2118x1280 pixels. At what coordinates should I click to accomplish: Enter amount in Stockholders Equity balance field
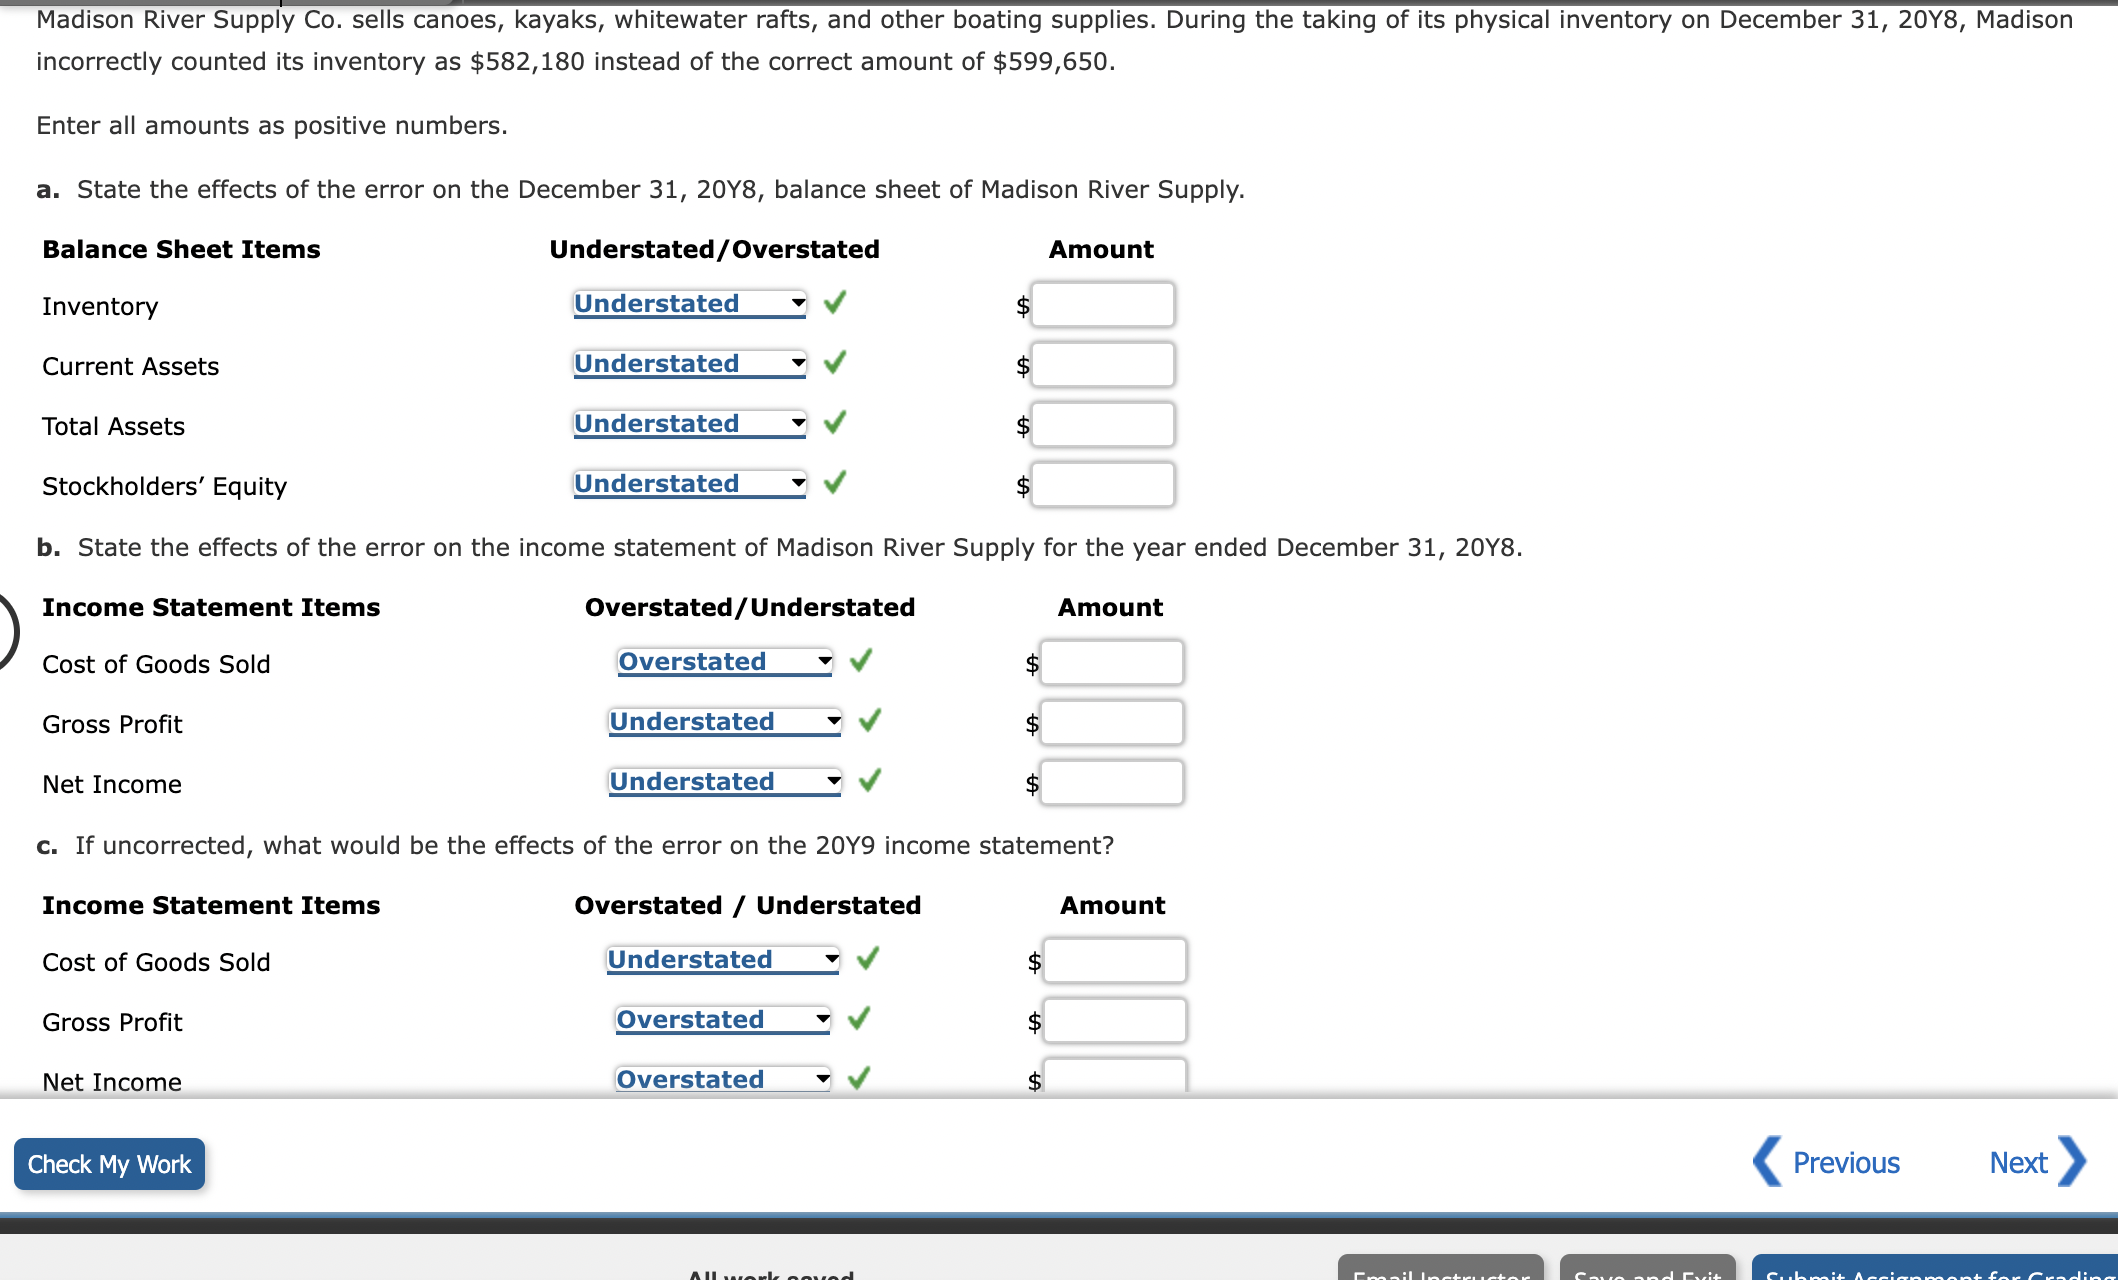click(1112, 484)
